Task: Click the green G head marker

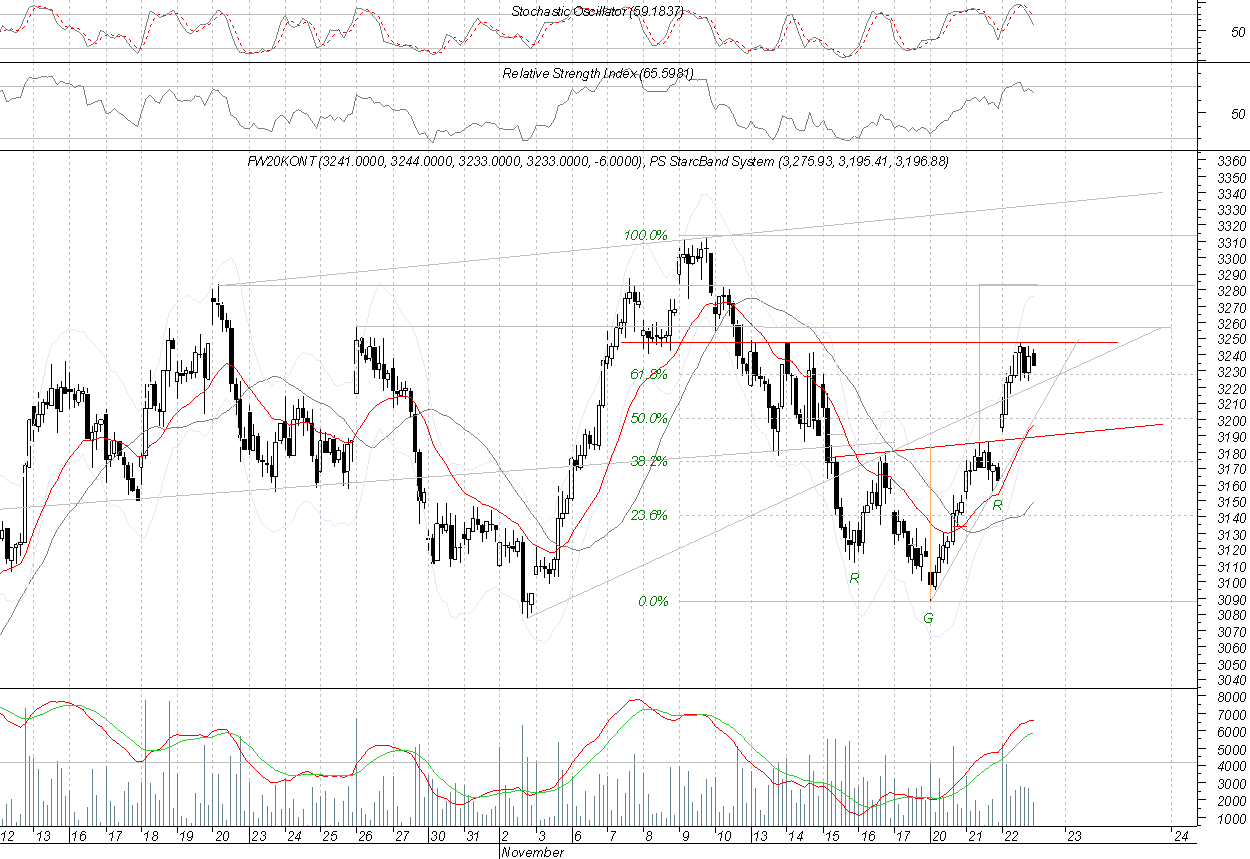Action: [x=928, y=618]
